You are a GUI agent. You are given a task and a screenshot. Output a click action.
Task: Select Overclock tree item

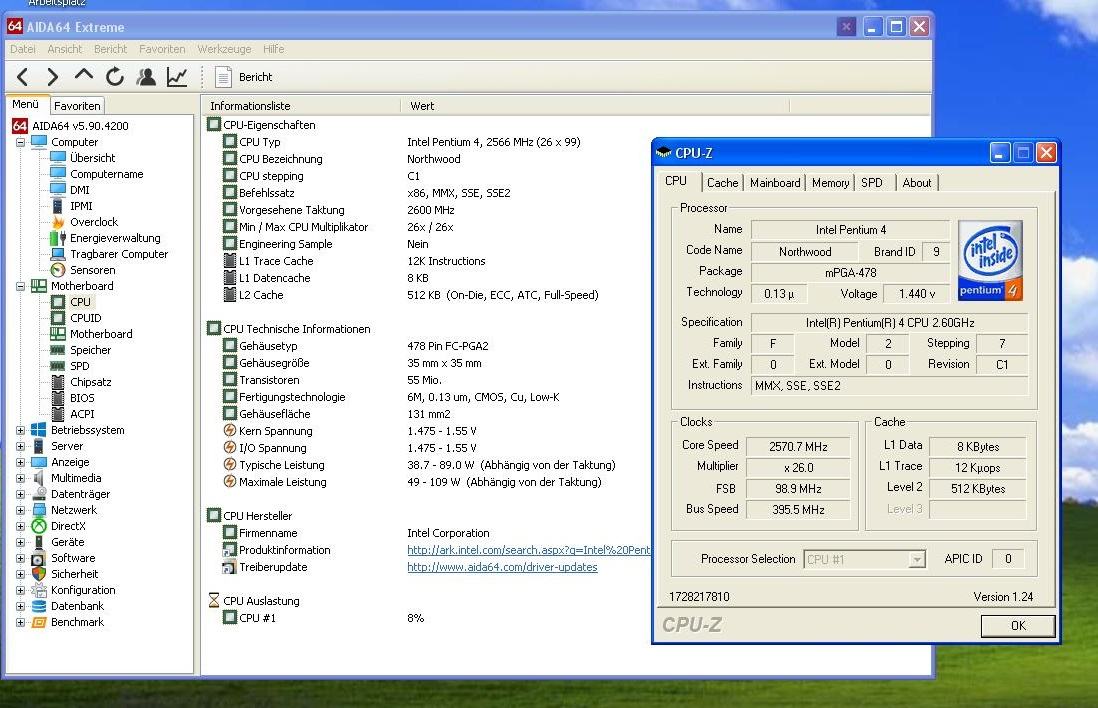pyautogui.click(x=93, y=222)
